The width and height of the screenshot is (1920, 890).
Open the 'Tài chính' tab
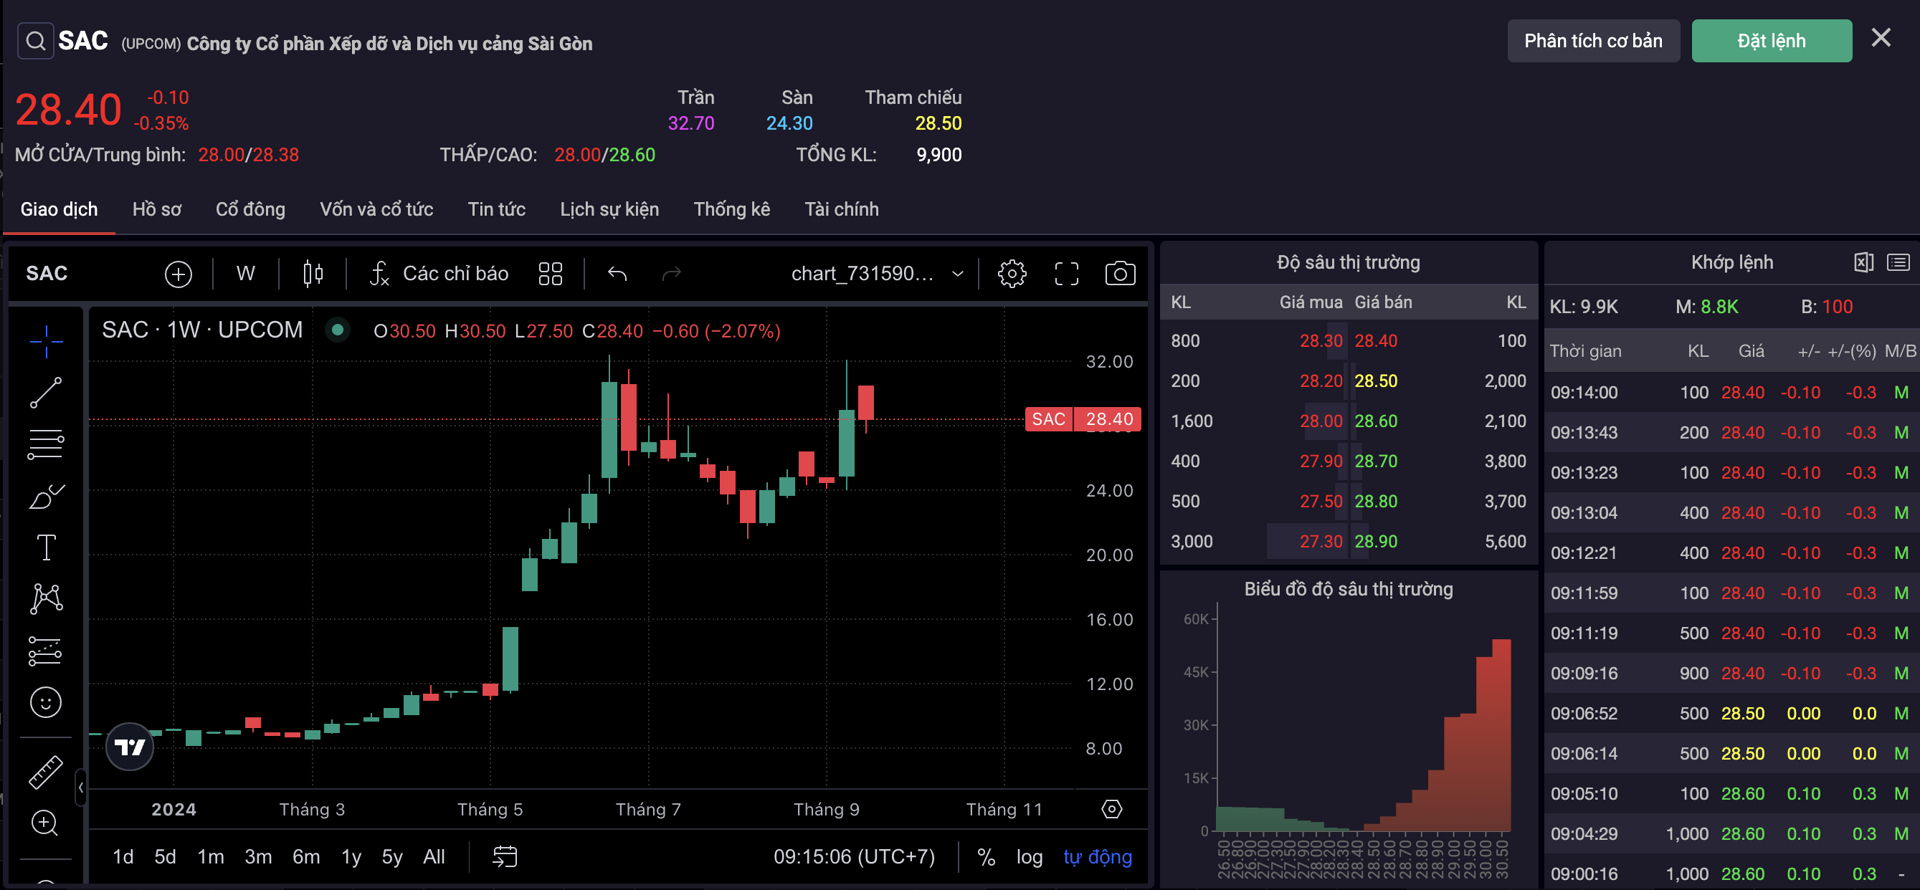click(x=841, y=209)
